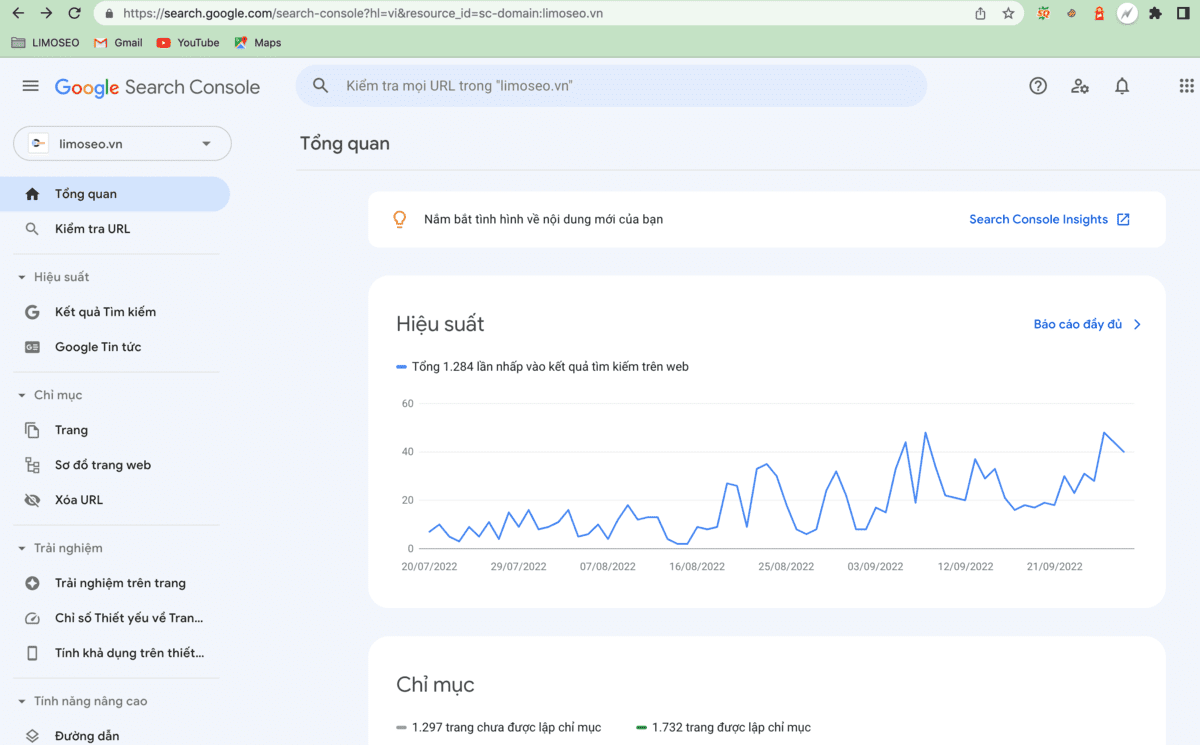Collapse the Trải nghiệm sidebar section
1200x745 pixels.
tap(22, 548)
